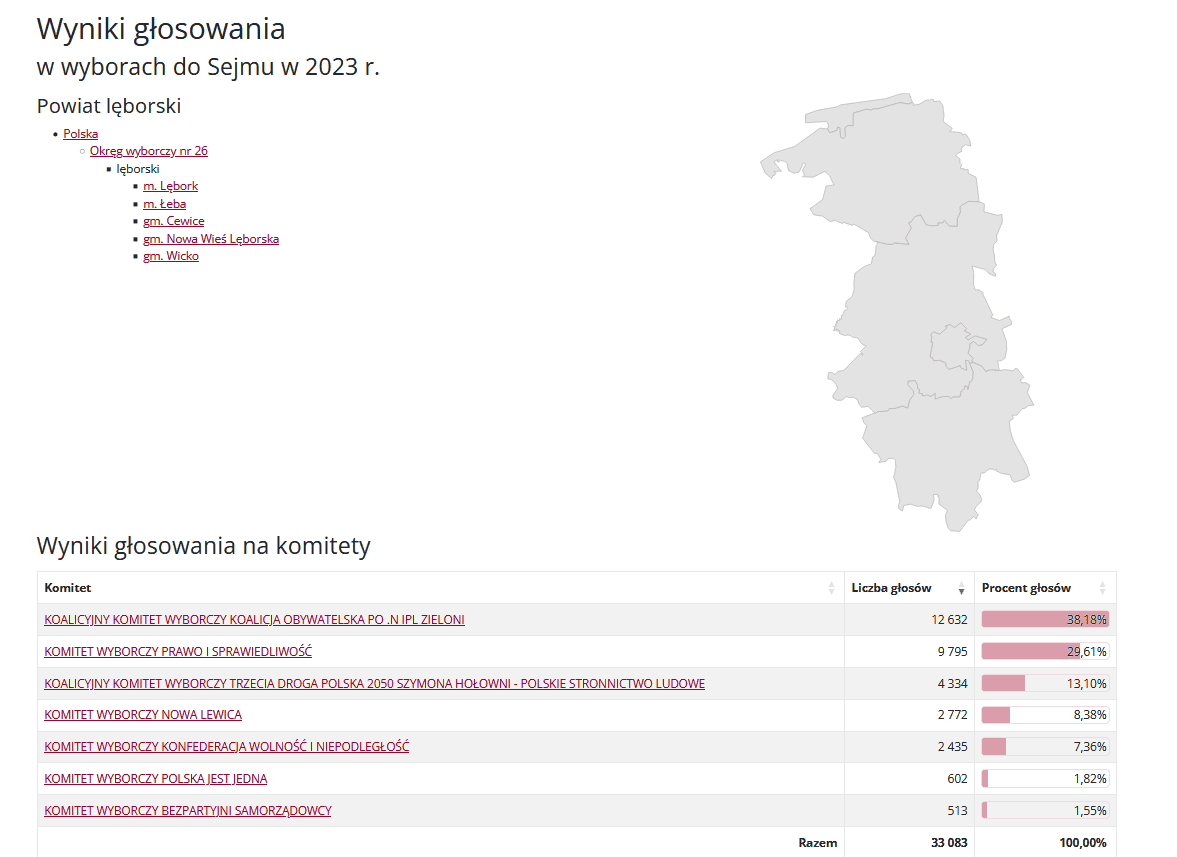Viewport: 1177px width, 857px height.
Task: View Konfederacja Wolność i Niepodległość details
Action: (x=226, y=747)
